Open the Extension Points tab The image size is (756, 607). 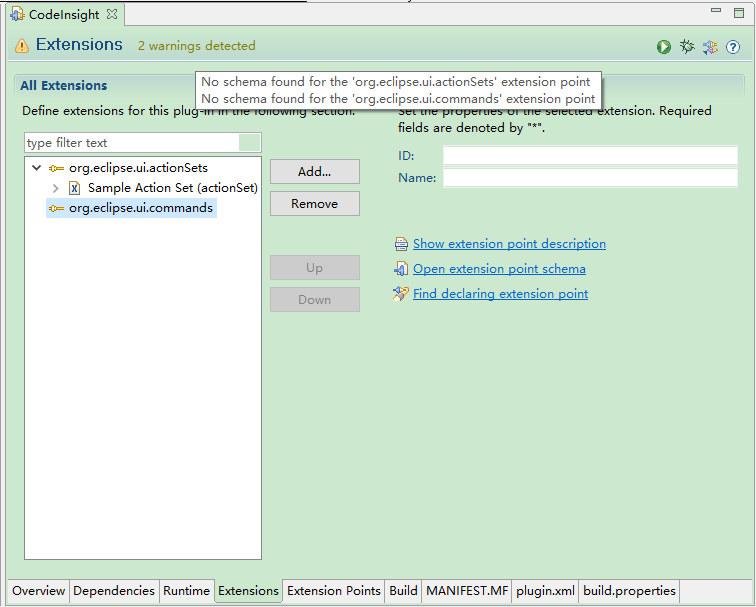(x=334, y=591)
